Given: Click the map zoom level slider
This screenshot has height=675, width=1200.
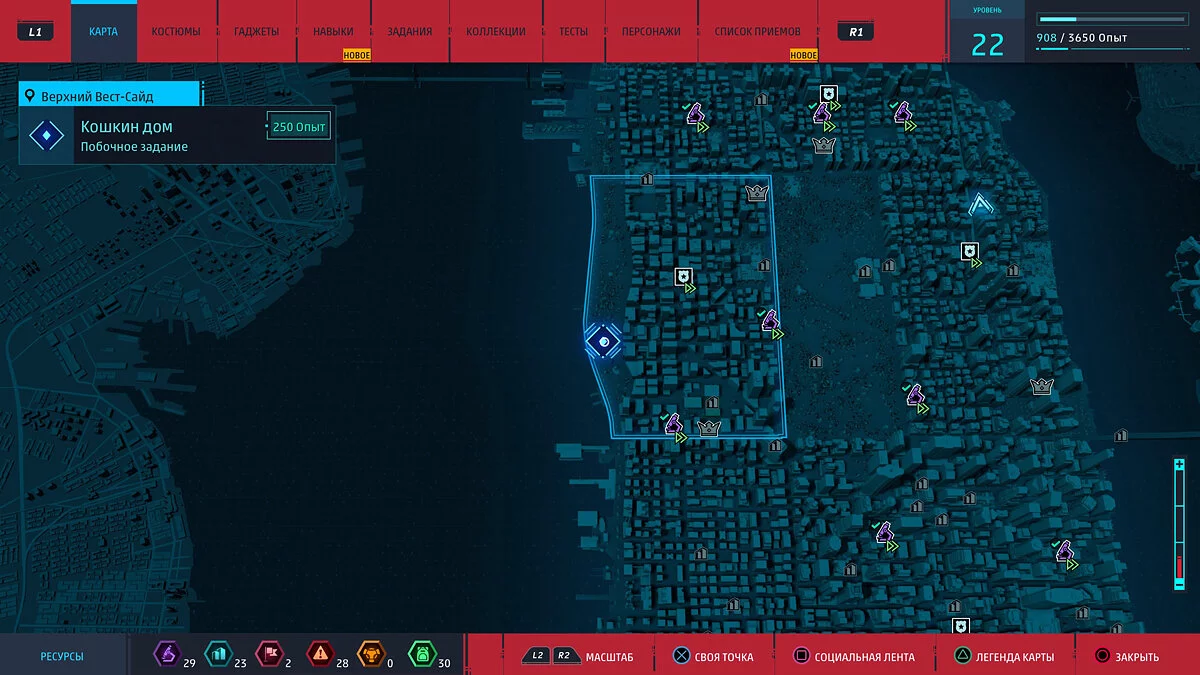Looking at the screenshot, I should [x=1180, y=526].
